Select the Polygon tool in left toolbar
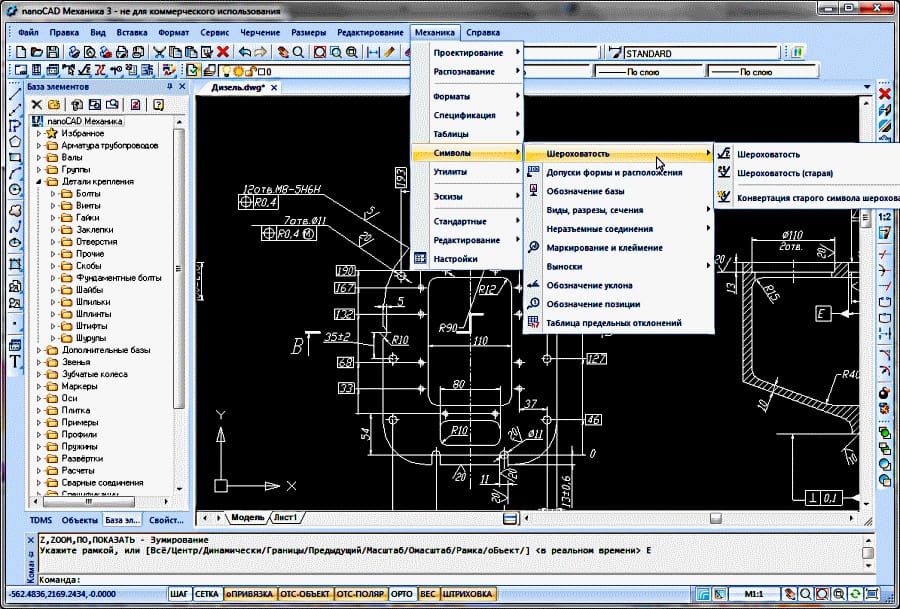Screen dimensions: 900x609 pyautogui.click(x=15, y=141)
